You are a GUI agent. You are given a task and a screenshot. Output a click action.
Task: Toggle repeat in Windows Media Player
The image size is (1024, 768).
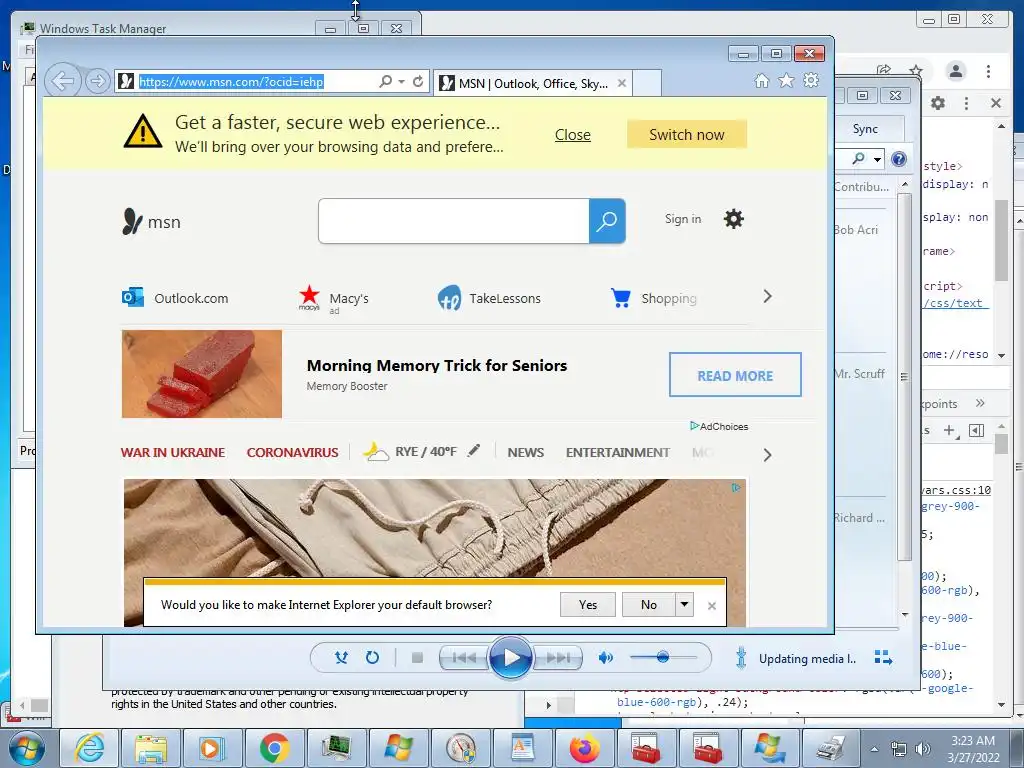click(372, 658)
